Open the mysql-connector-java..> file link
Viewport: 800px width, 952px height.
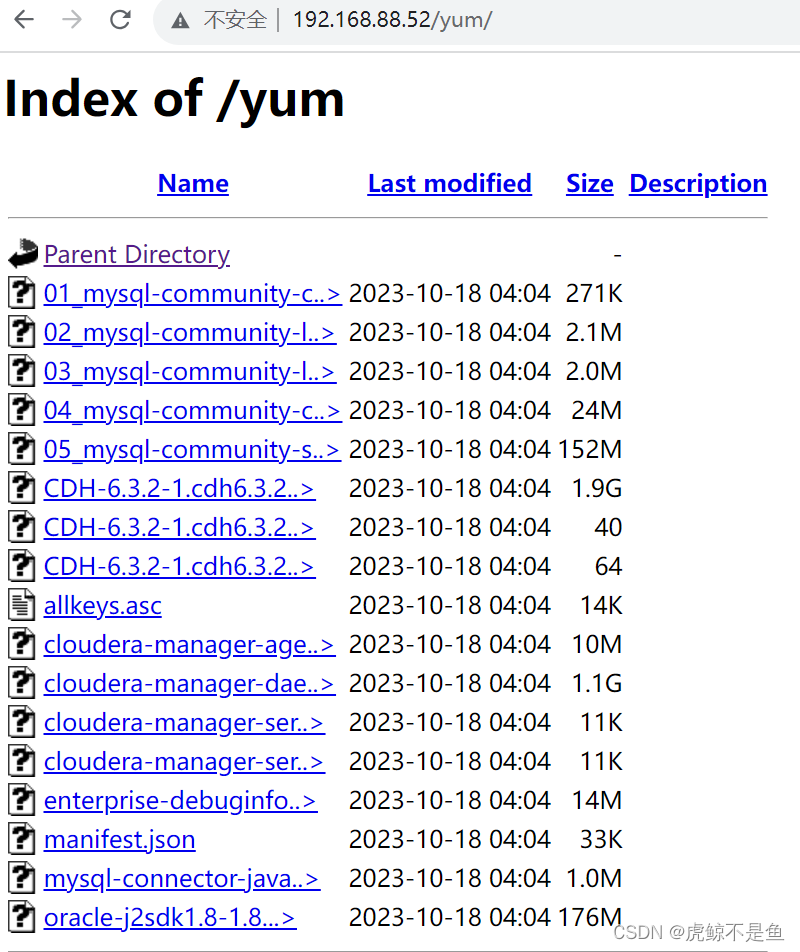tap(181, 878)
